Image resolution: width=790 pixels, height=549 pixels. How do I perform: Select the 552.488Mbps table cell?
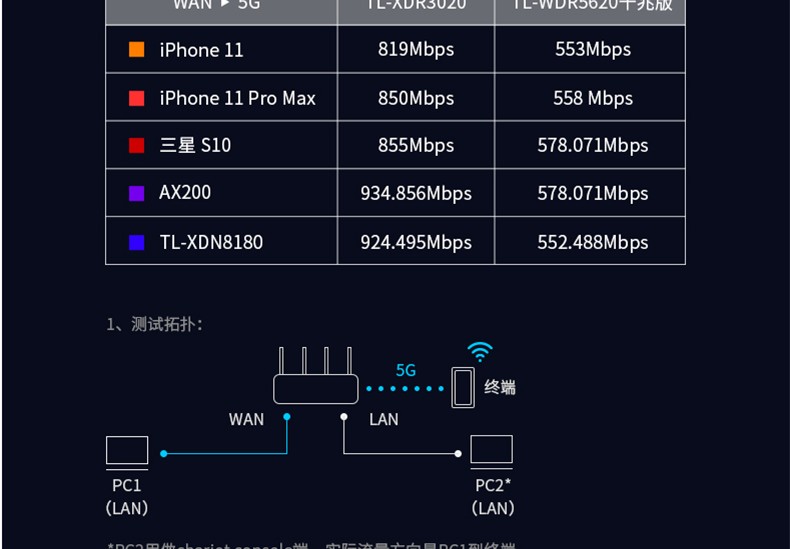coord(590,242)
